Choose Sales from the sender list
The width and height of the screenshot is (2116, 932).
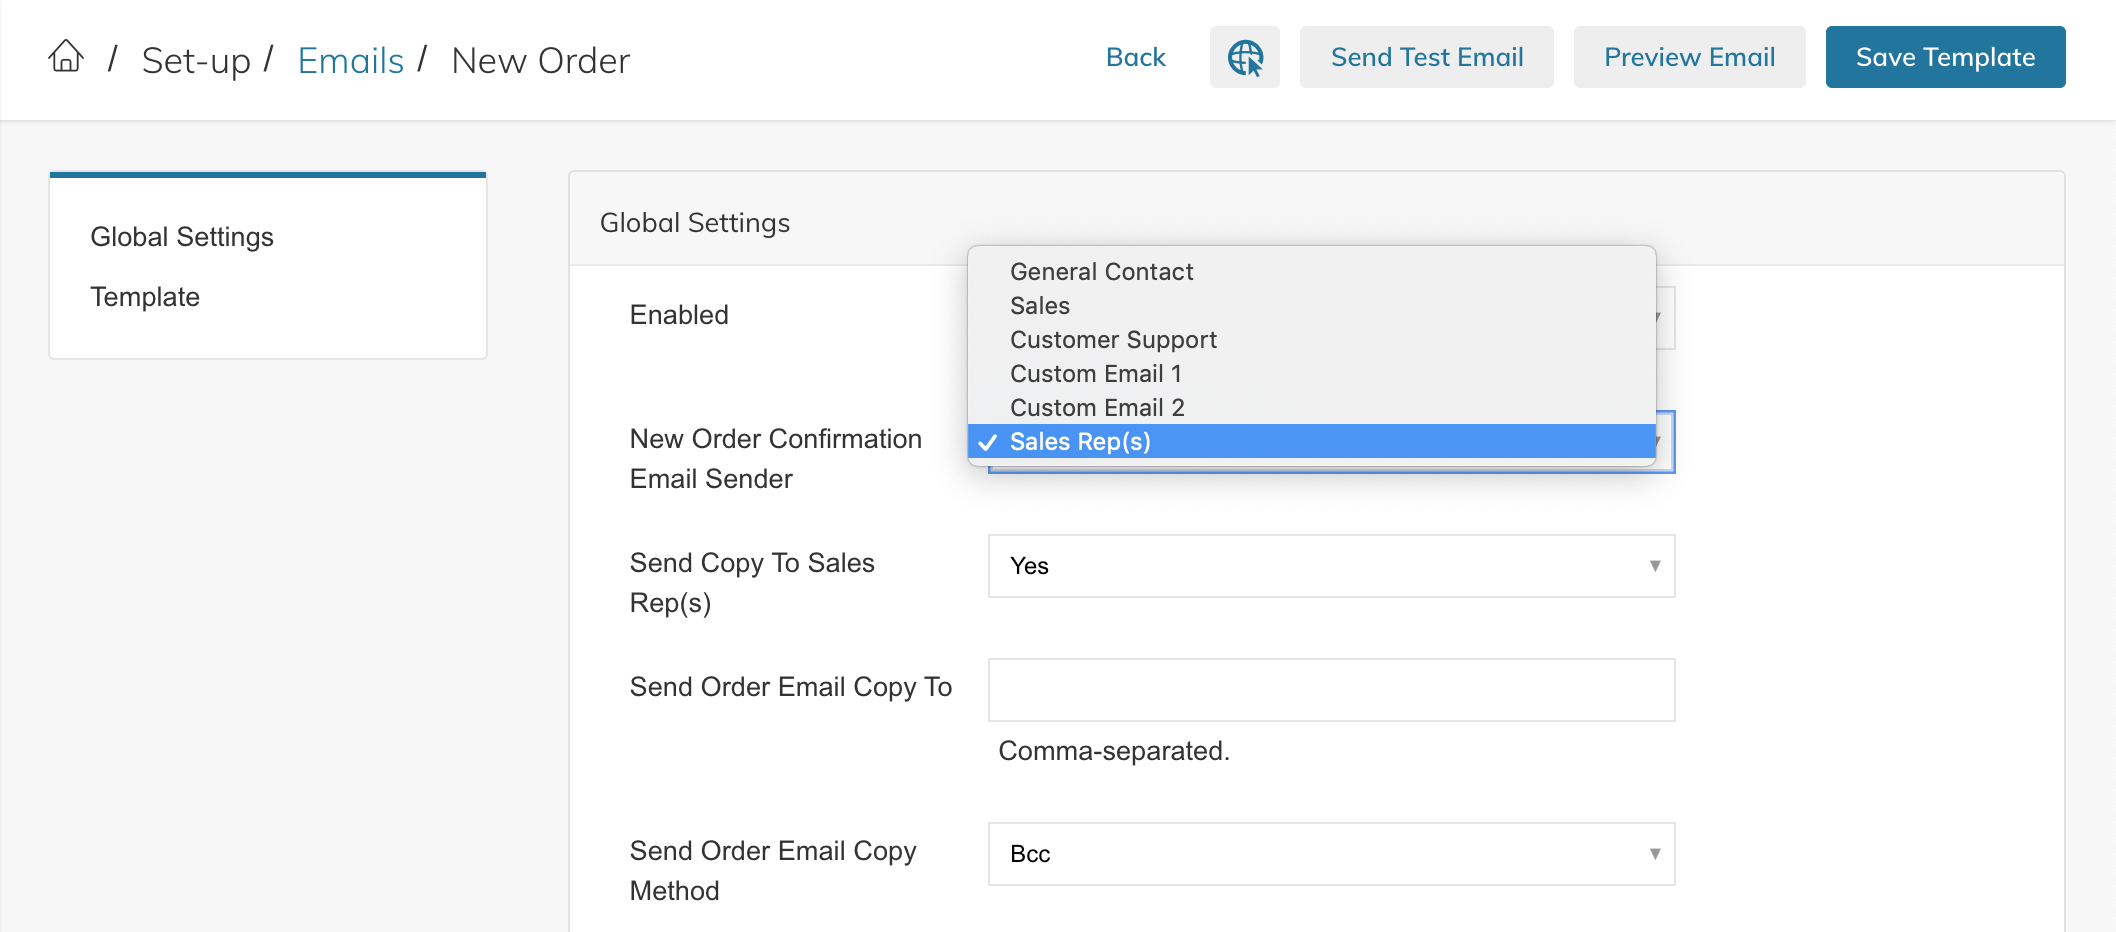[x=1312, y=306]
